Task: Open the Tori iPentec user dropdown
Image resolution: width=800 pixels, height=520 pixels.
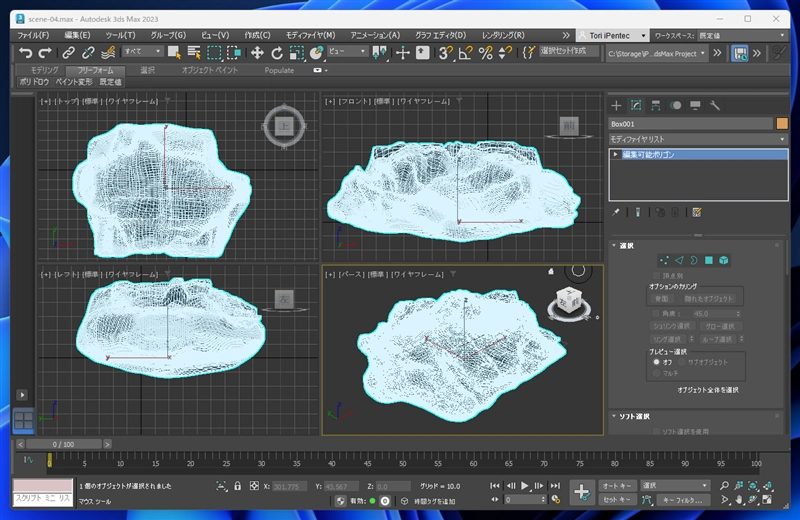Action: (612, 35)
